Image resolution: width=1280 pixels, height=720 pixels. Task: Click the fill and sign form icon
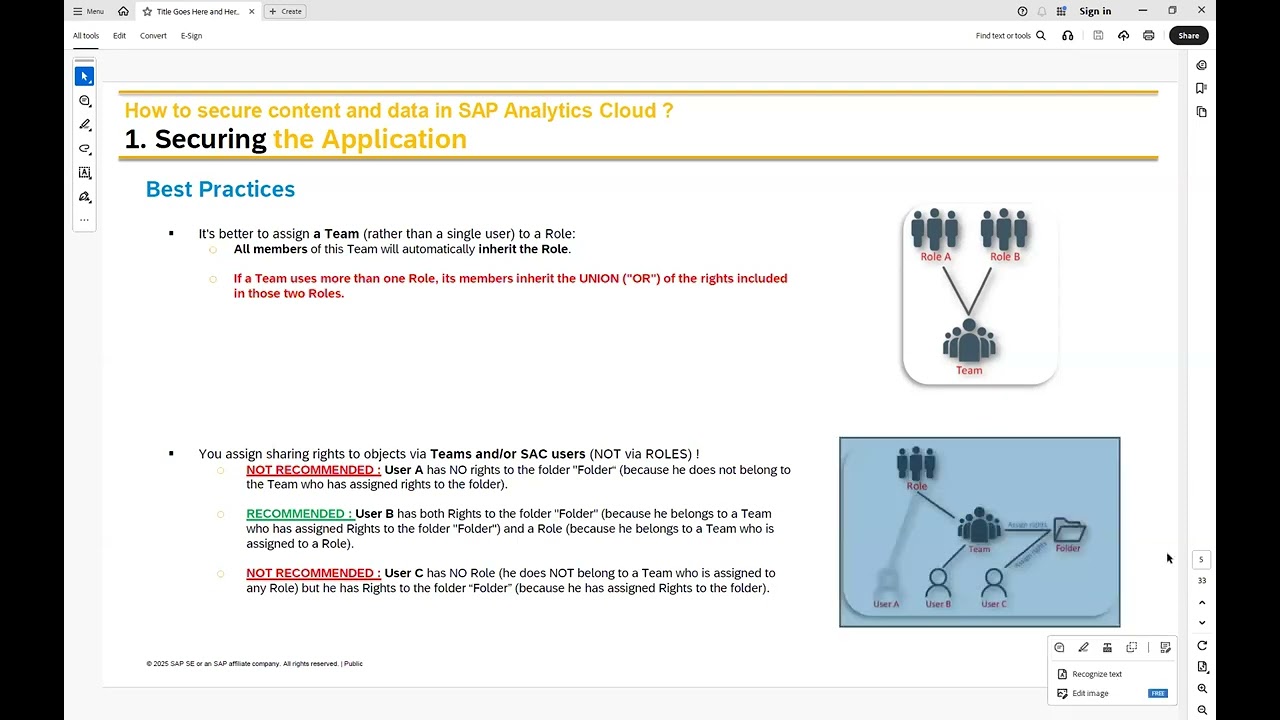[1165, 647]
